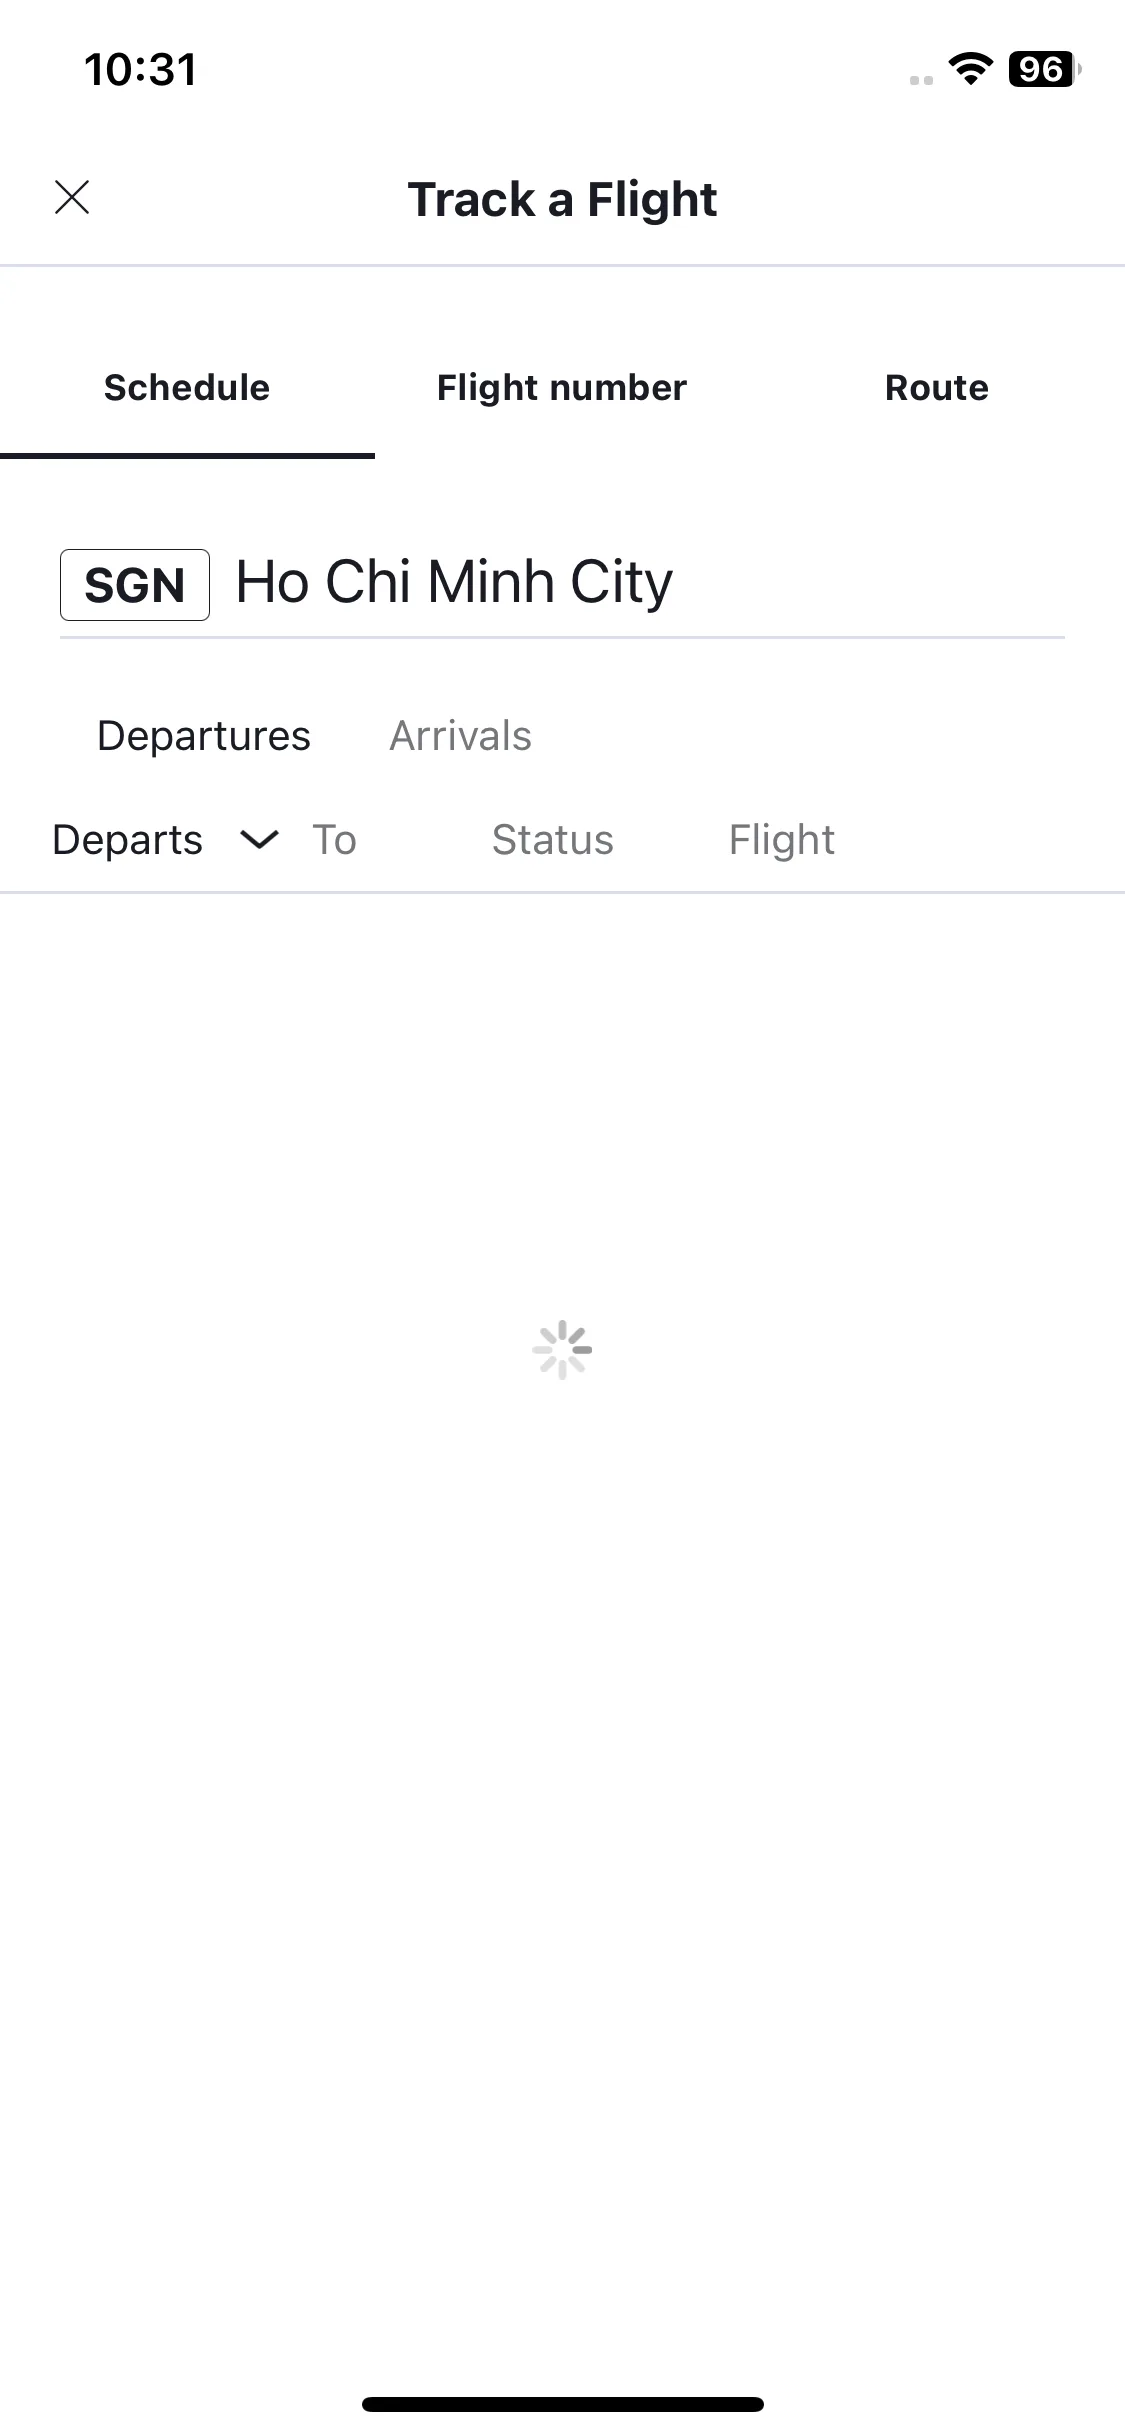Tap the Wi-Fi status icon
The width and height of the screenshot is (1125, 2436).
(970, 69)
